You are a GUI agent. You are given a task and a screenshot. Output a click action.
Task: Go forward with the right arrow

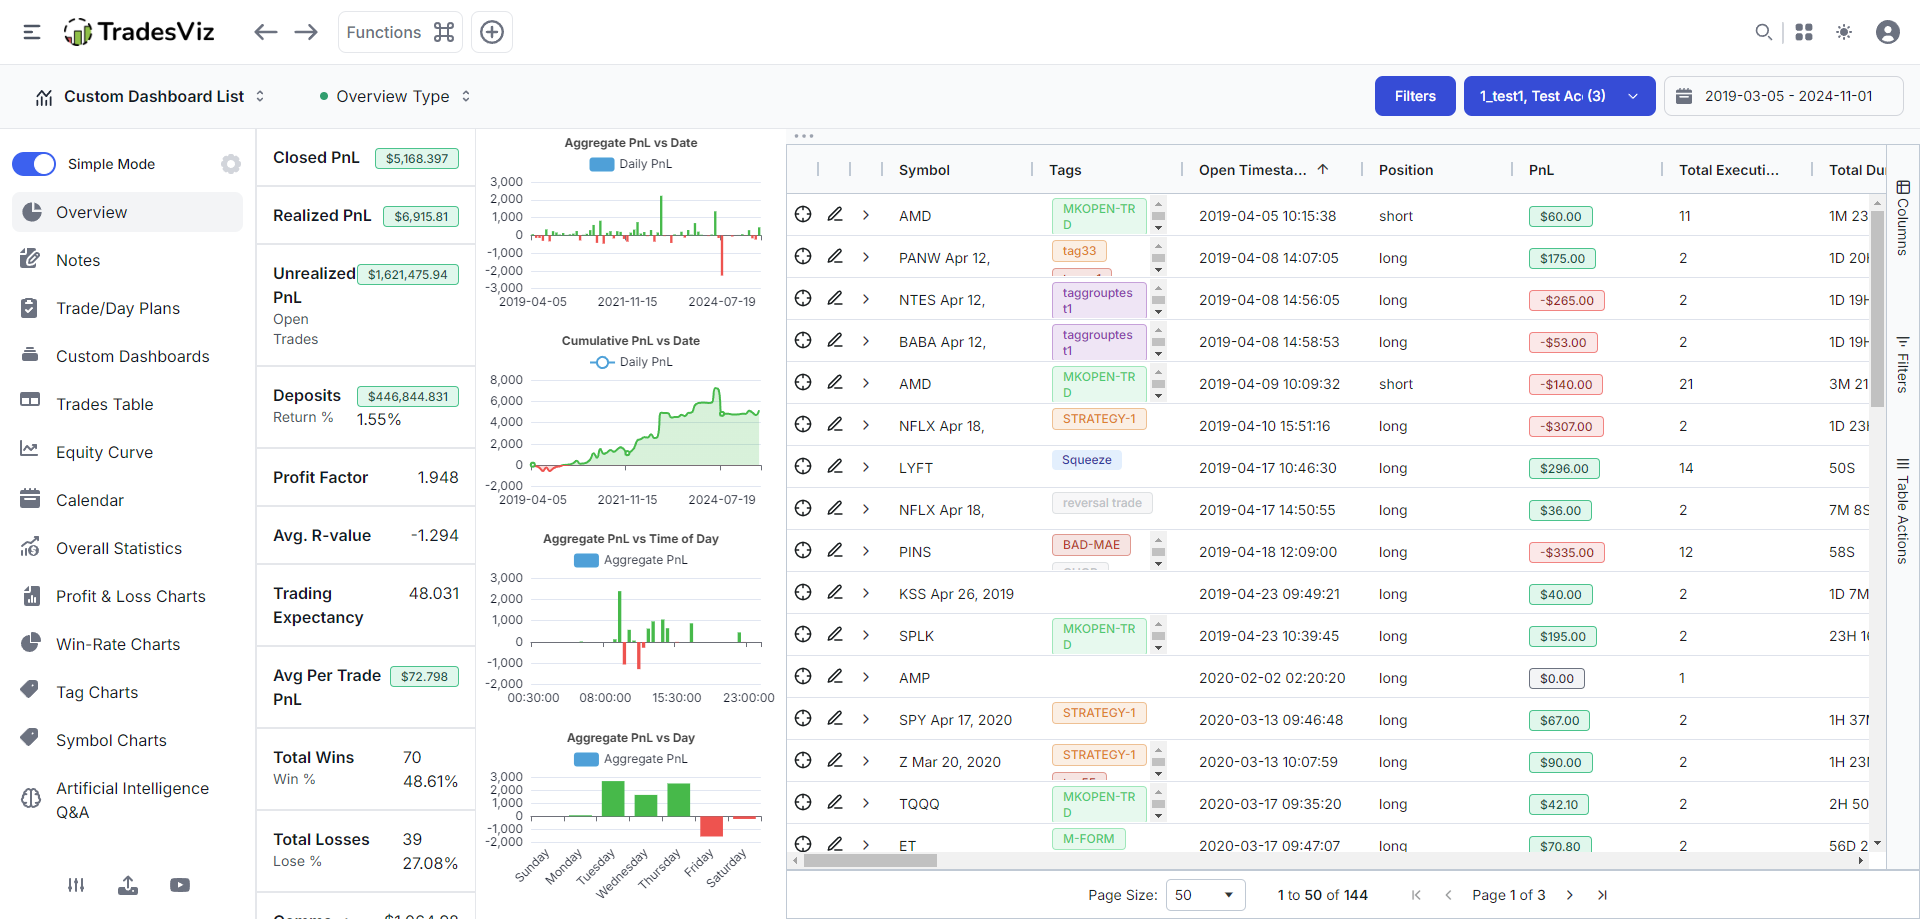[306, 32]
